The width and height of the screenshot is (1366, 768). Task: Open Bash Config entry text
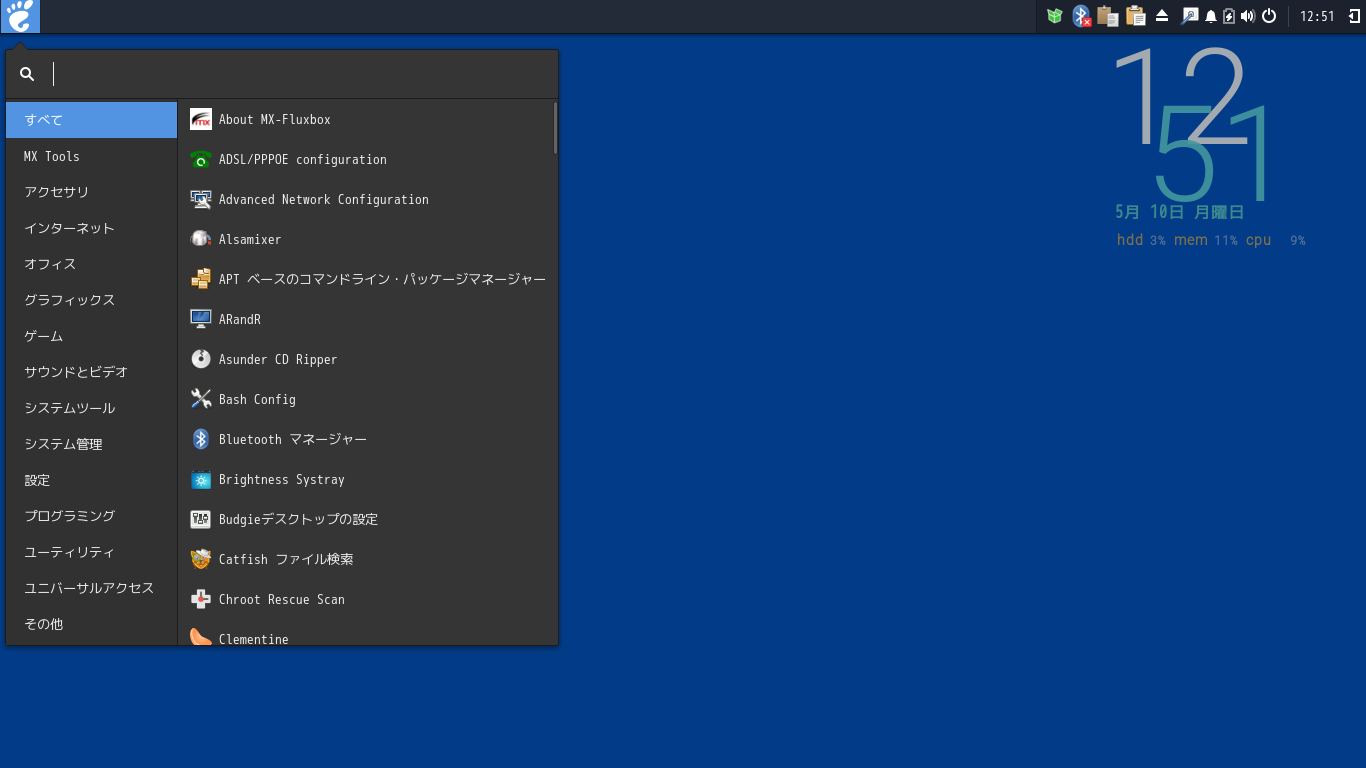point(257,399)
